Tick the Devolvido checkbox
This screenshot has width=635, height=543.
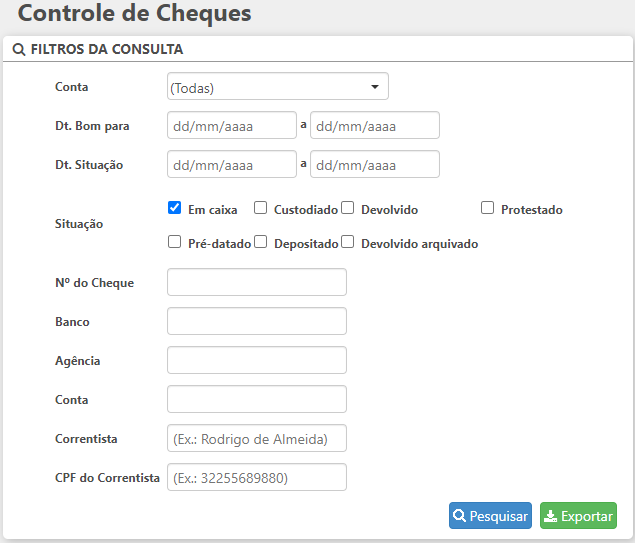(348, 209)
